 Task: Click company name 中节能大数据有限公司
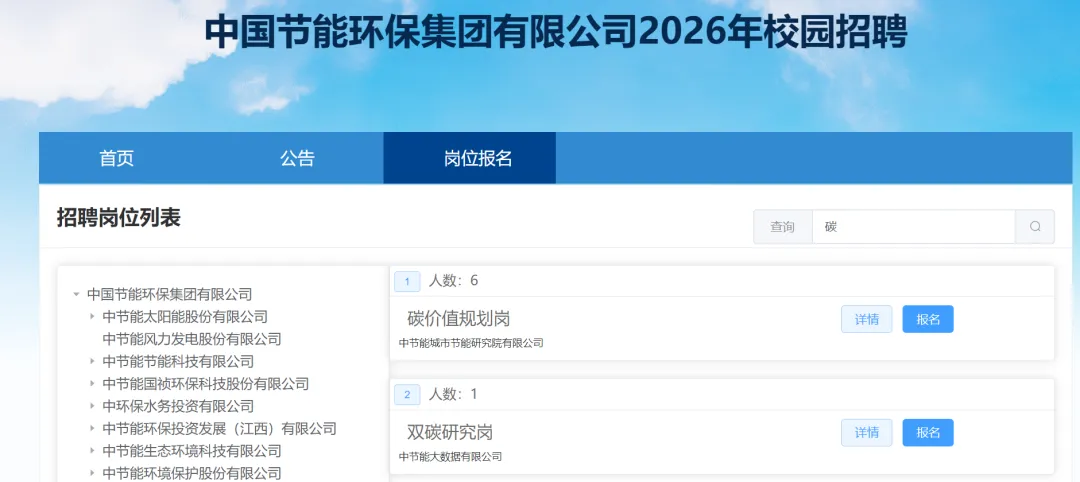click(450, 457)
